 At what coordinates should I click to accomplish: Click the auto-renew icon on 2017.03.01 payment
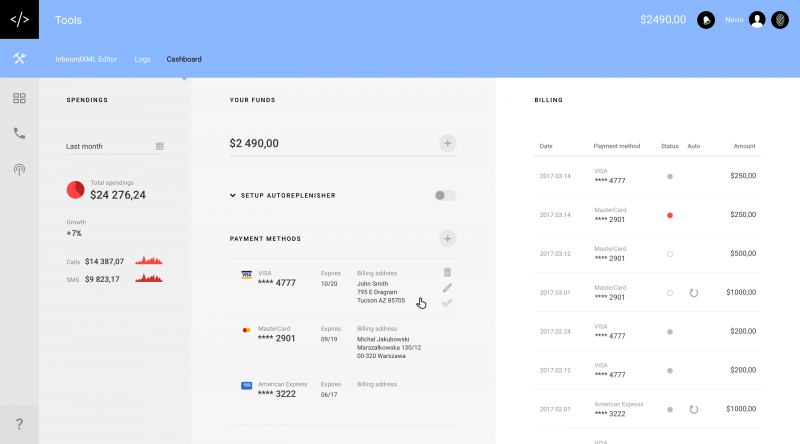[693, 293]
